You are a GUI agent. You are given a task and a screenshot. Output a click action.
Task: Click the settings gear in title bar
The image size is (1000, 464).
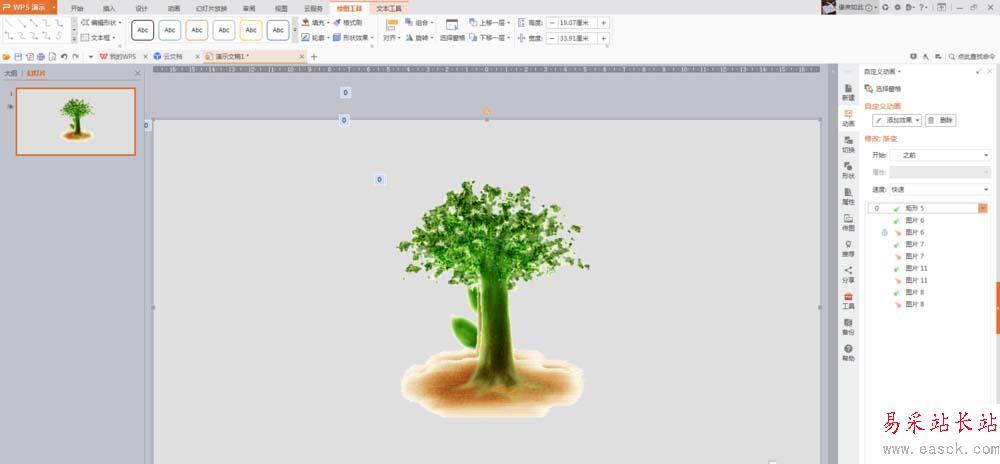tap(897, 7)
